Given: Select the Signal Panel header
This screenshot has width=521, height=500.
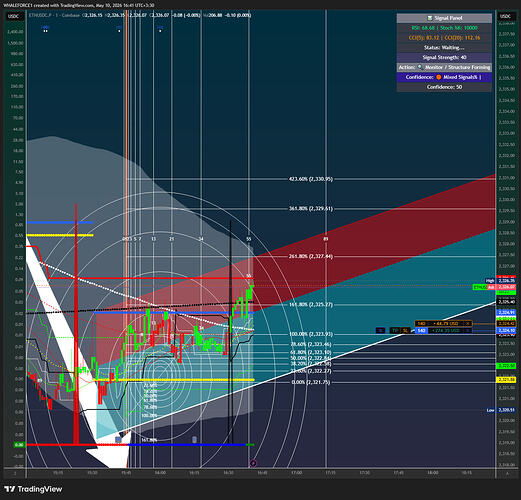Looking at the screenshot, I should tap(444, 18).
